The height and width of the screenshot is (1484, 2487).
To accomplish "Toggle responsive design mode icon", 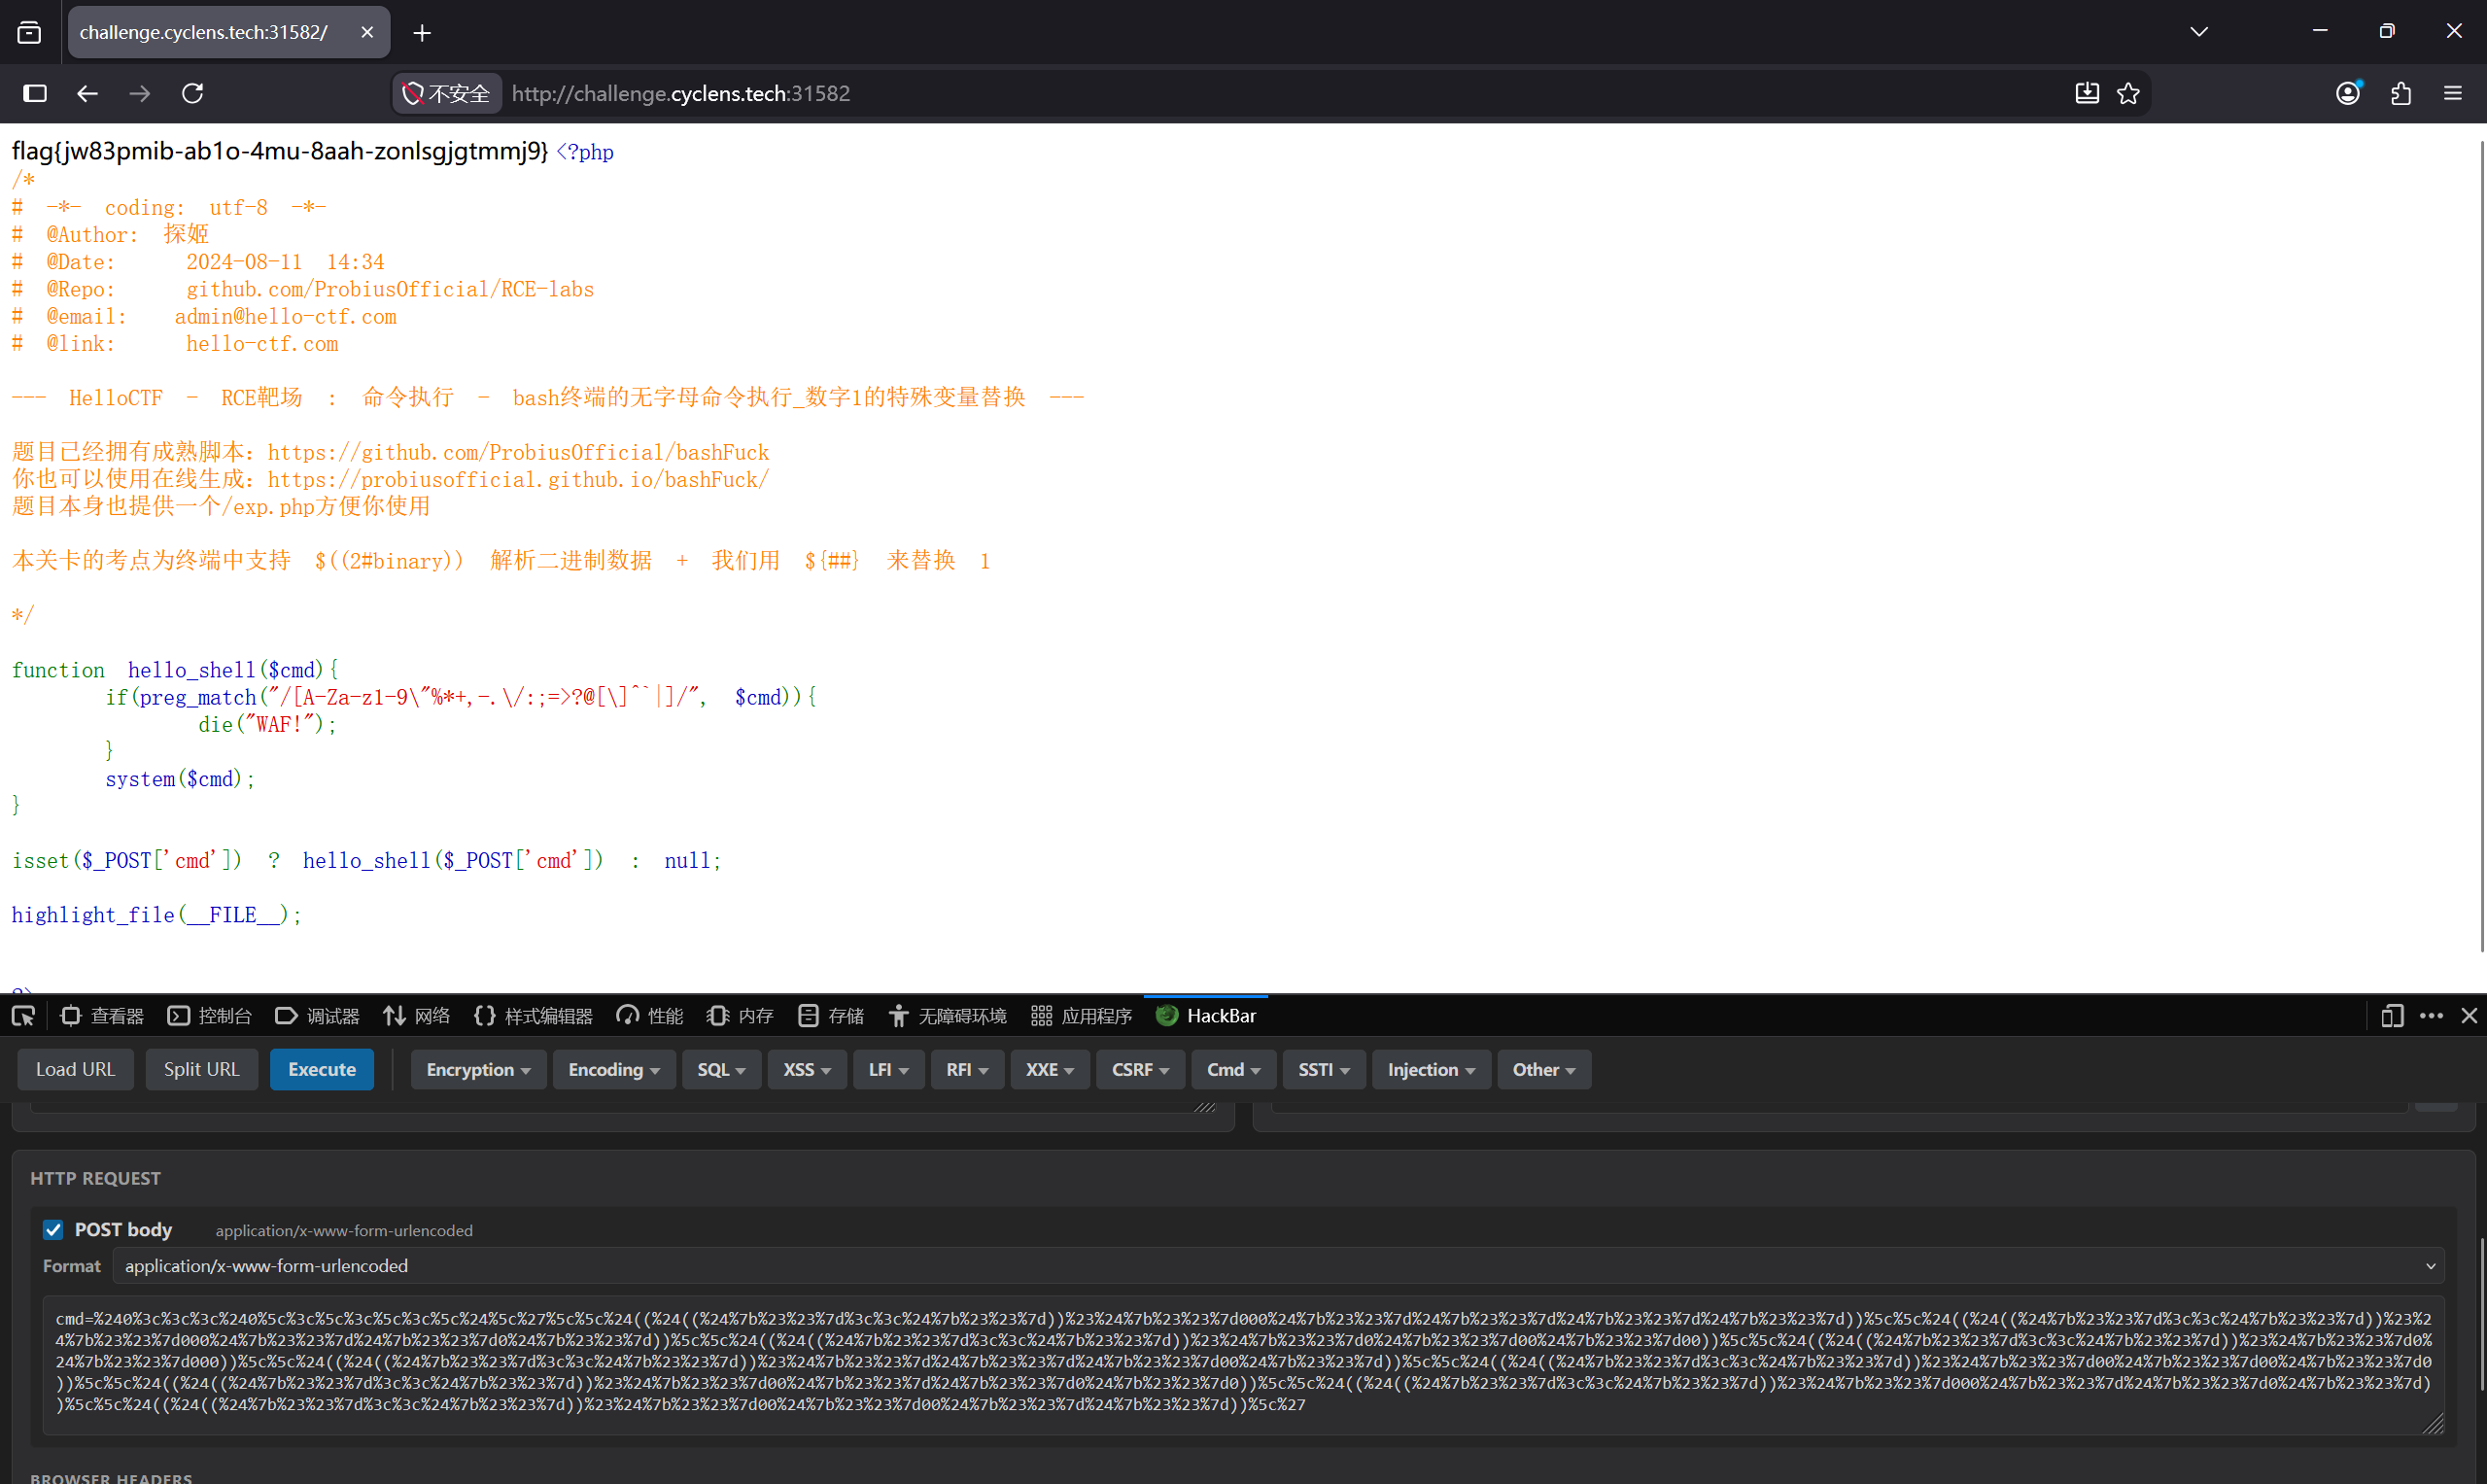I will [2392, 1016].
